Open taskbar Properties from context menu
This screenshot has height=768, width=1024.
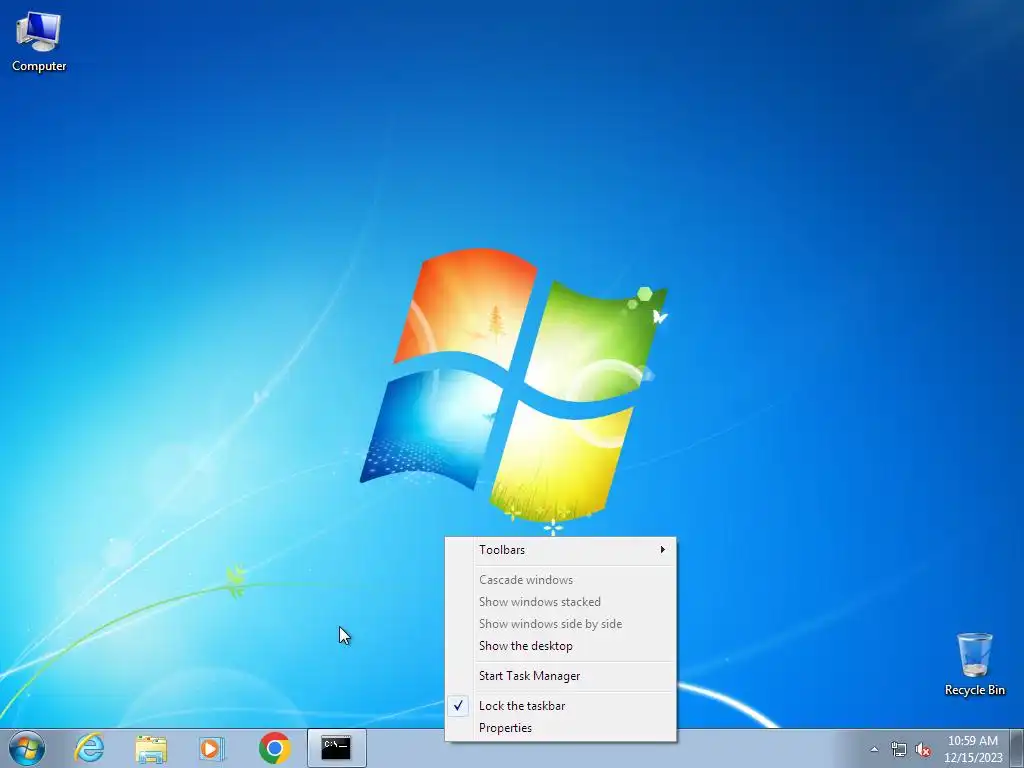click(561, 728)
